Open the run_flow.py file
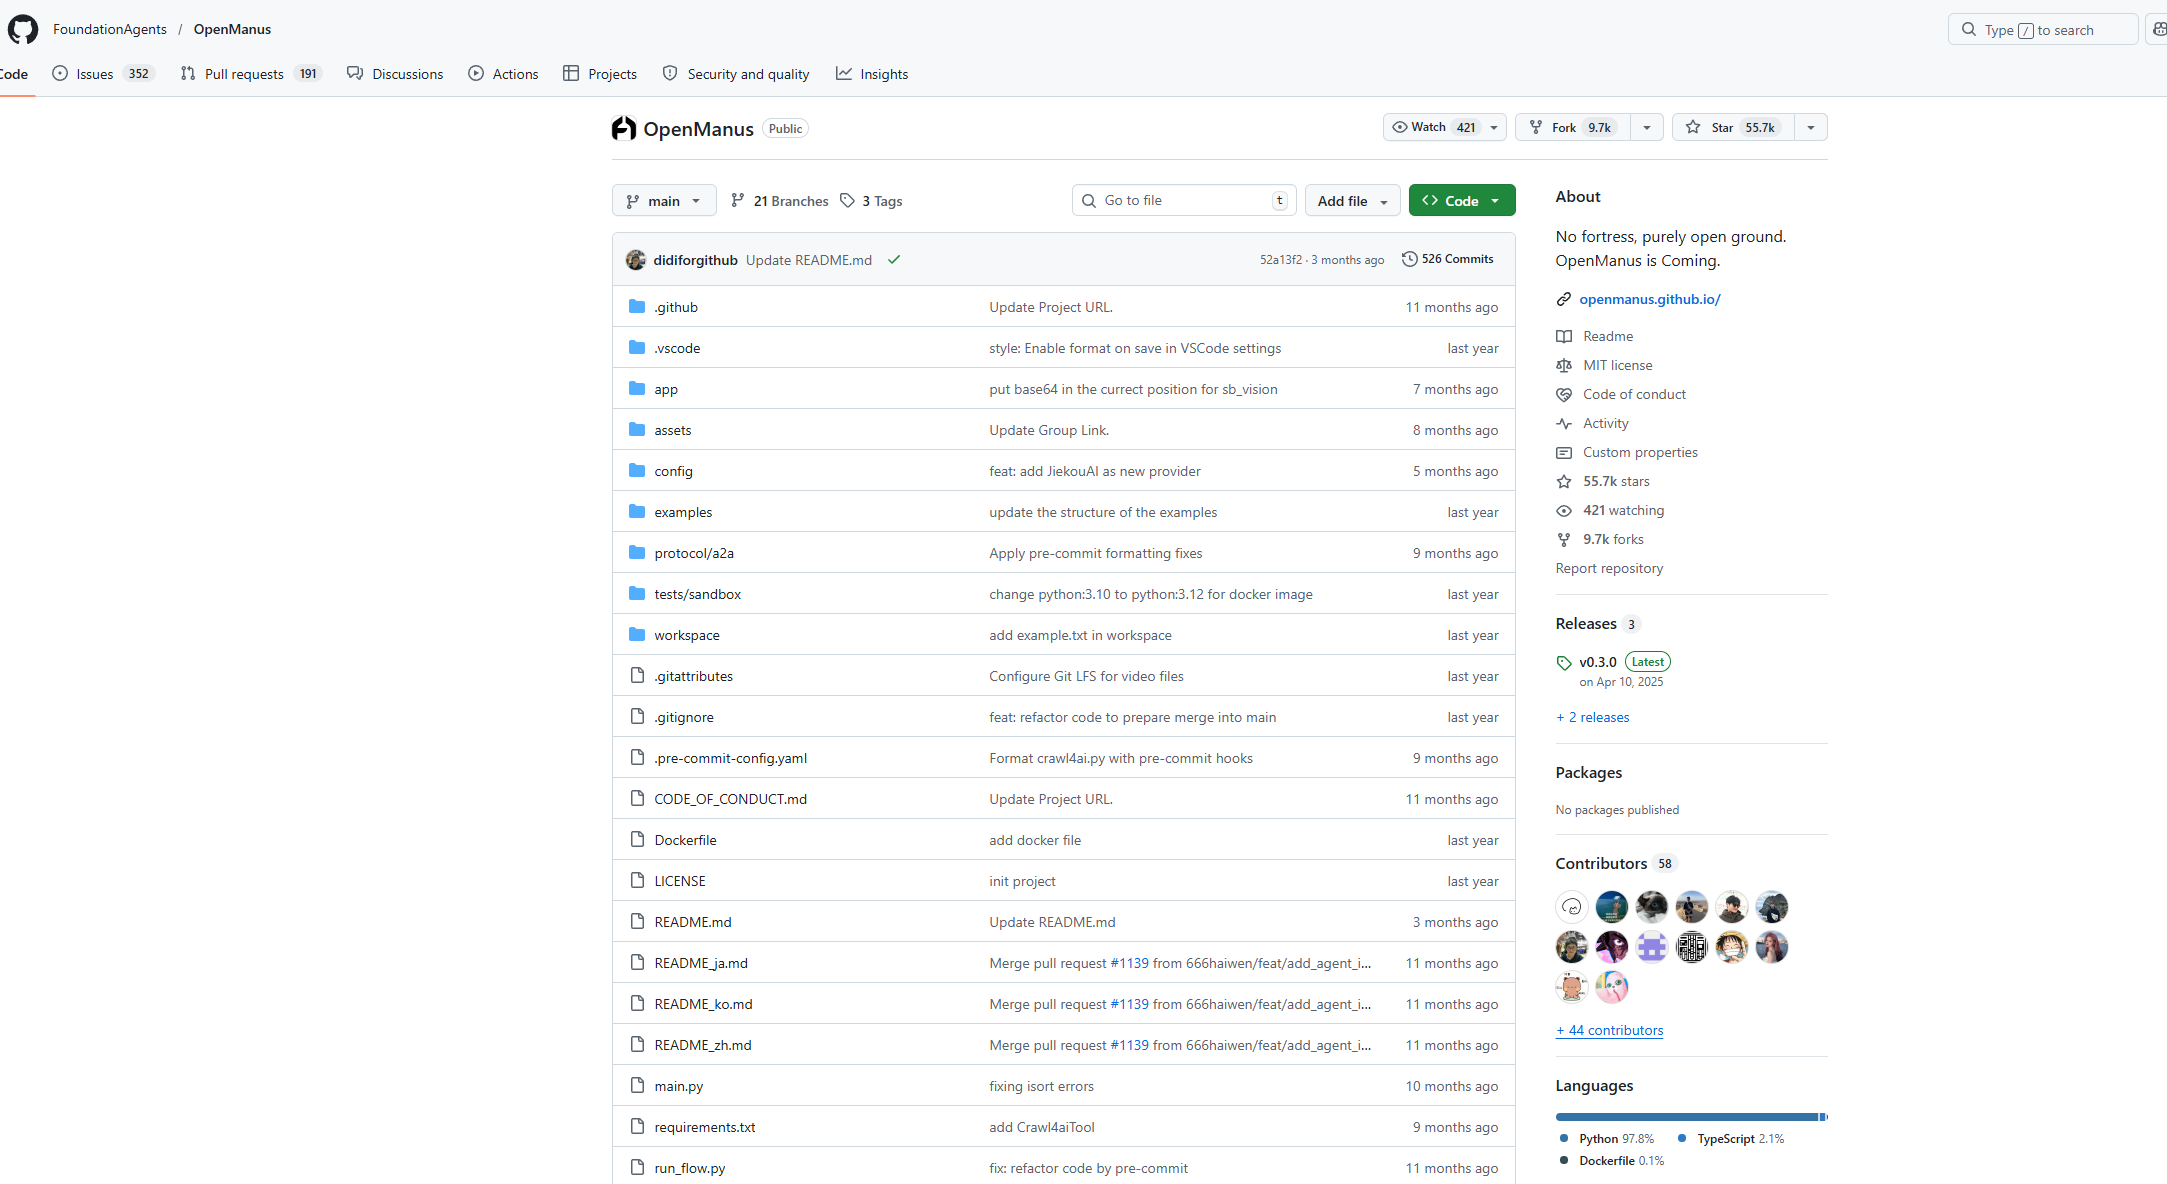The height and width of the screenshot is (1184, 2167). pyautogui.click(x=690, y=1168)
